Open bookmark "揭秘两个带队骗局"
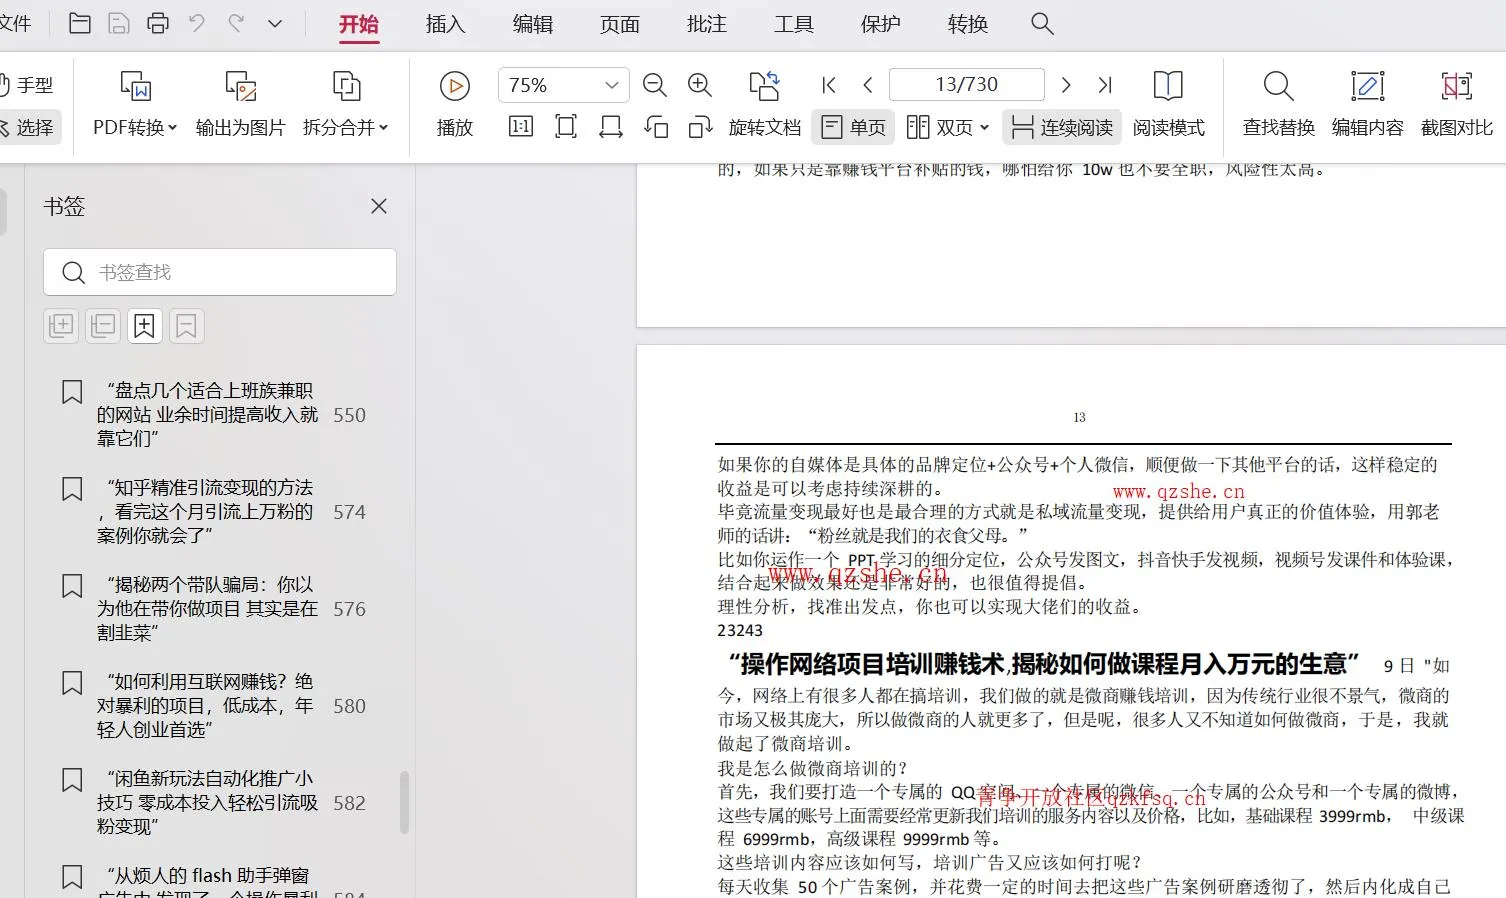This screenshot has width=1506, height=898. pyautogui.click(x=206, y=608)
